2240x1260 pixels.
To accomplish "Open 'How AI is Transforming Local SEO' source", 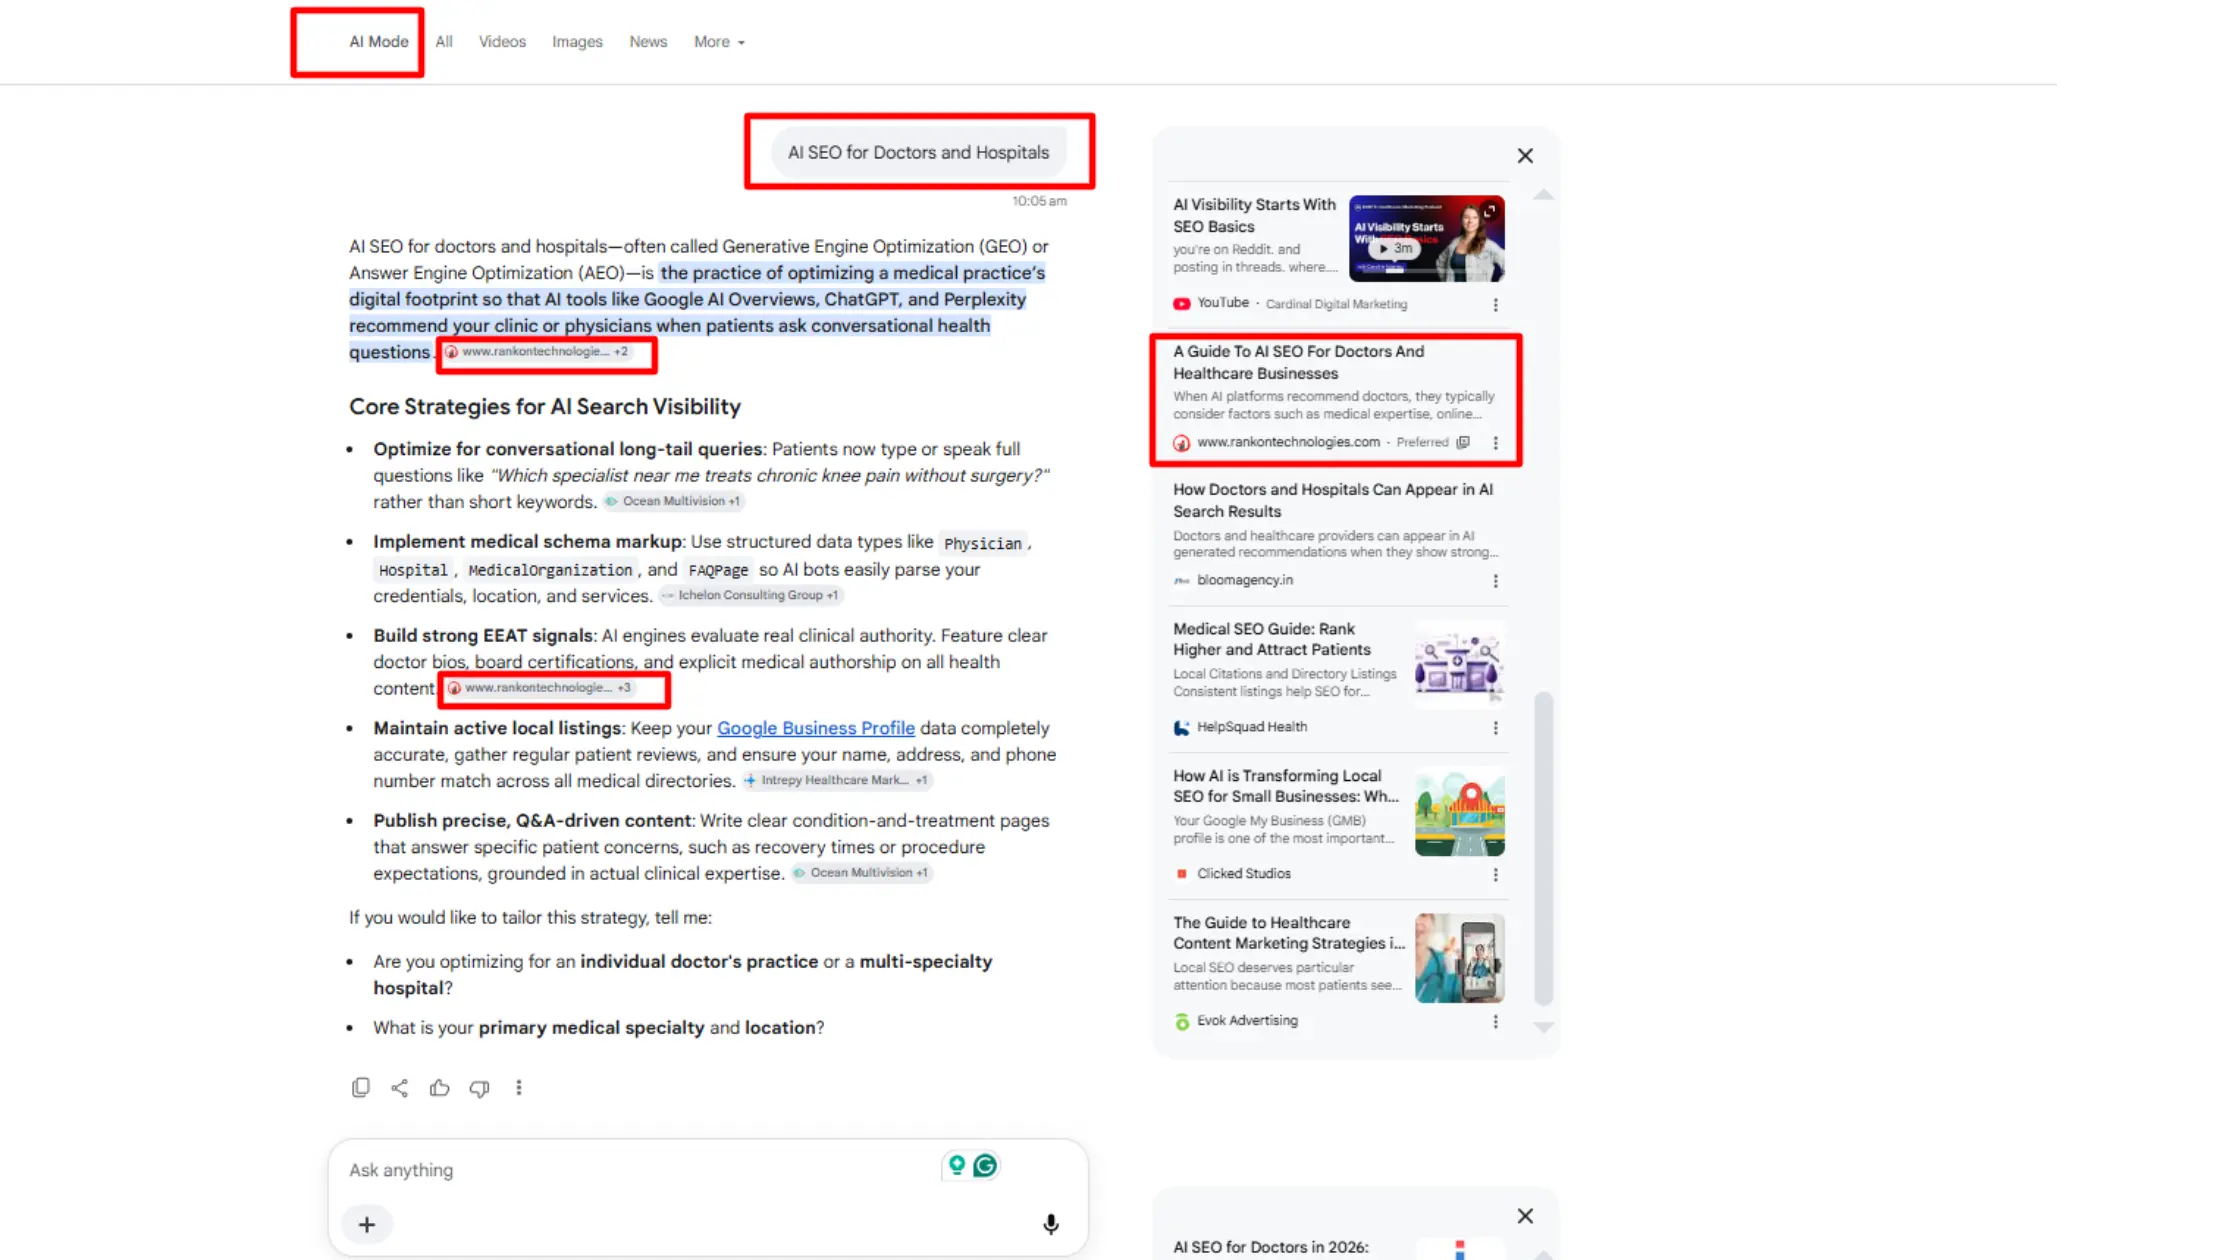I will coord(1285,786).
